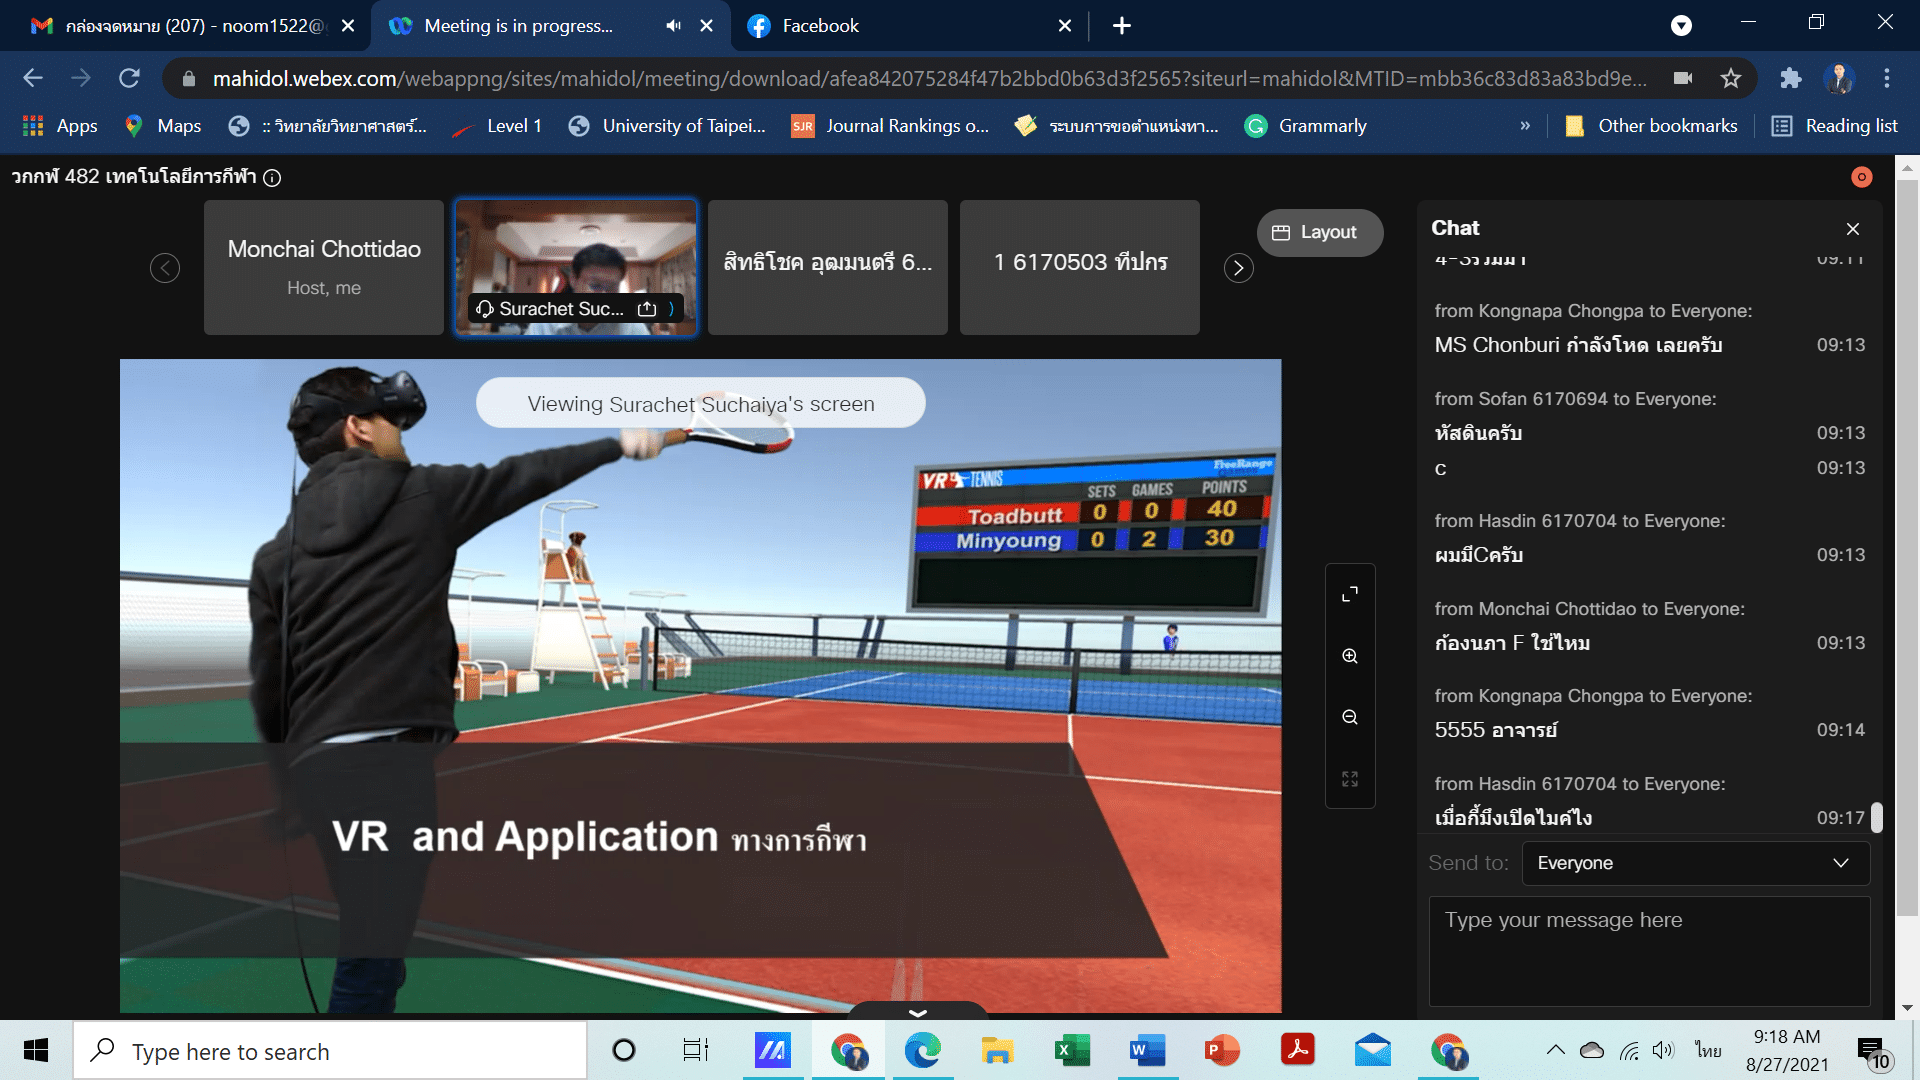Switch to the Gmail inbox tab
1920x1080 pixels.
(x=185, y=26)
